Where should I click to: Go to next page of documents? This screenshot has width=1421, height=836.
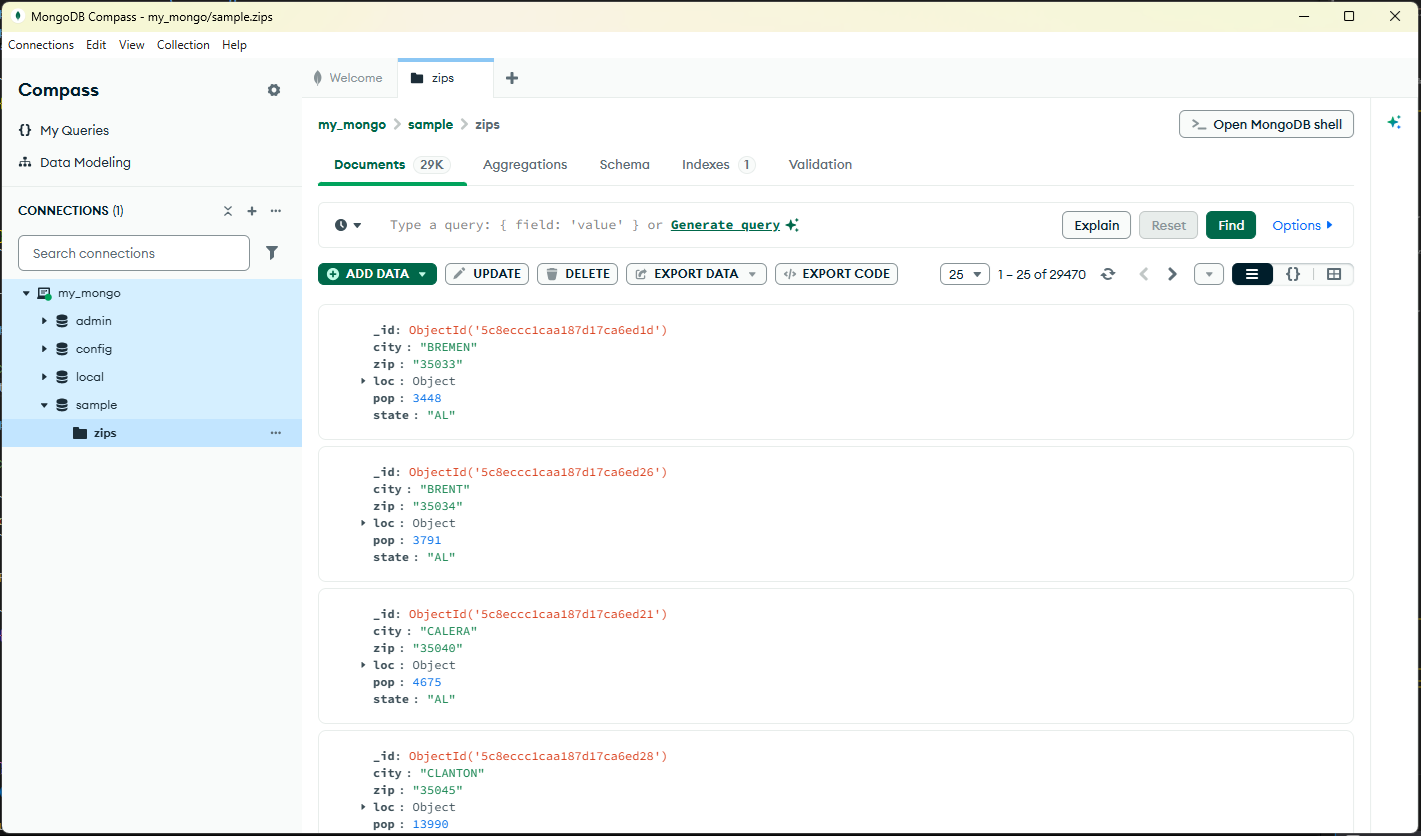point(1172,273)
